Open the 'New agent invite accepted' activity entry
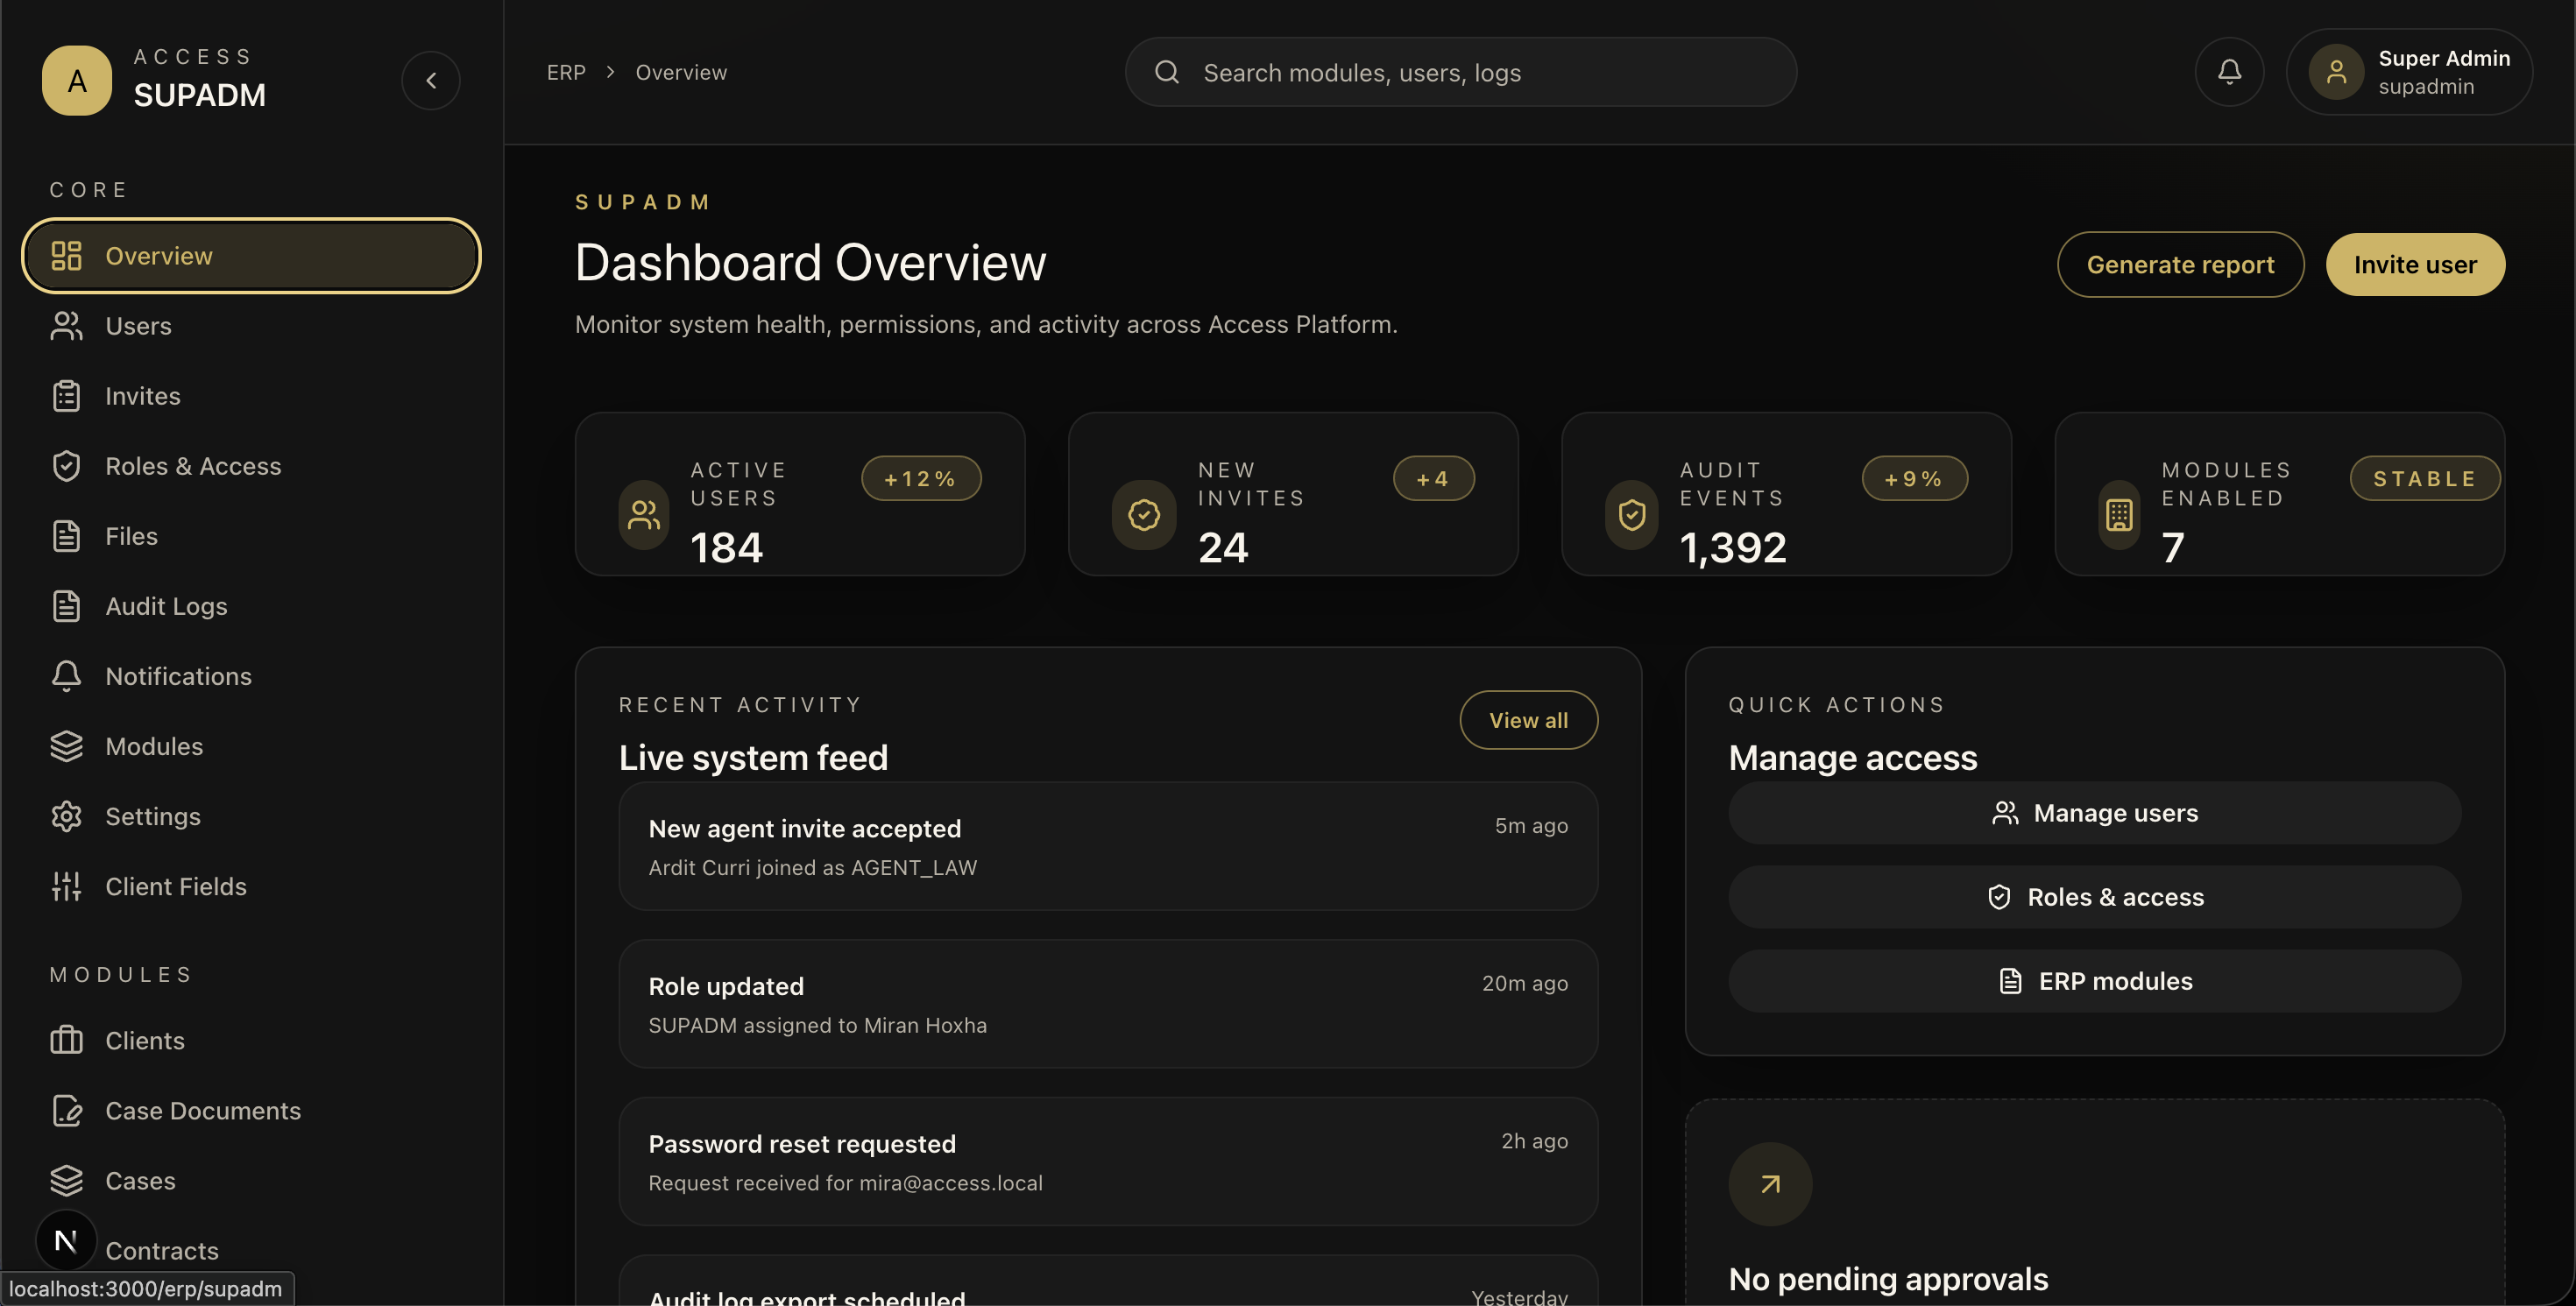The image size is (2576, 1306). point(1108,846)
